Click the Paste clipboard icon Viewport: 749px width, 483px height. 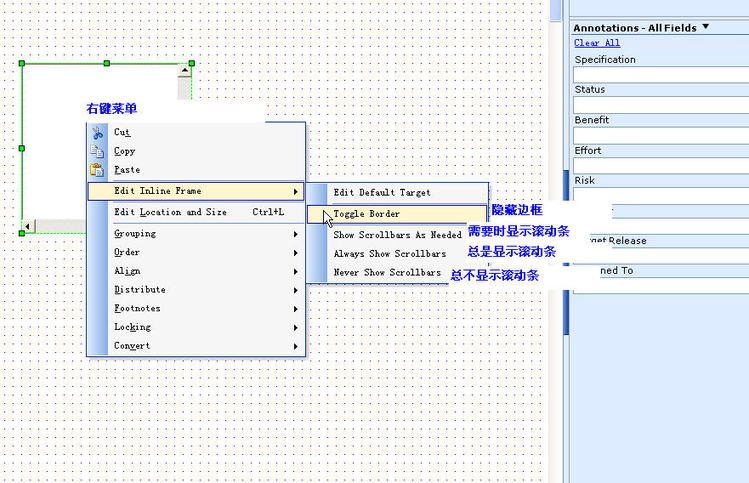click(97, 170)
